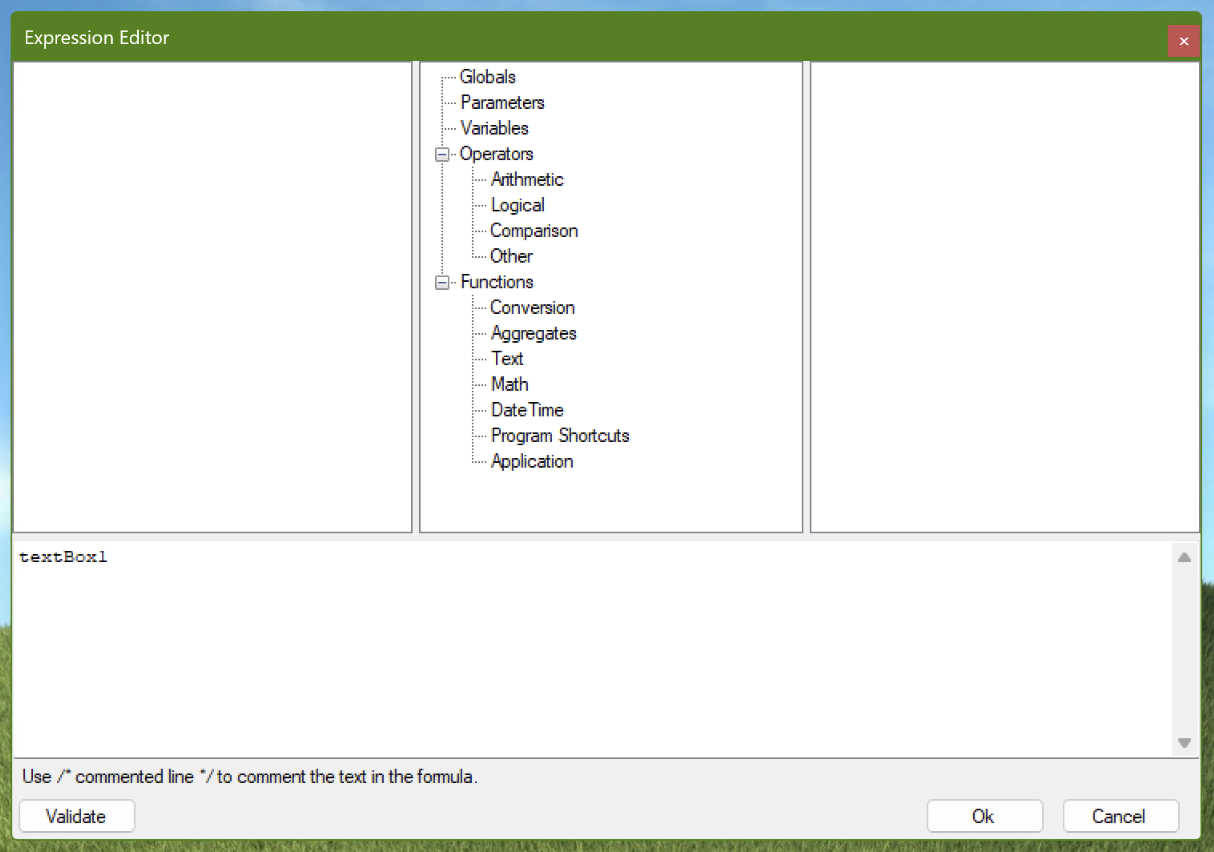
Task: Select the Program Shortcuts category
Action: click(560, 435)
